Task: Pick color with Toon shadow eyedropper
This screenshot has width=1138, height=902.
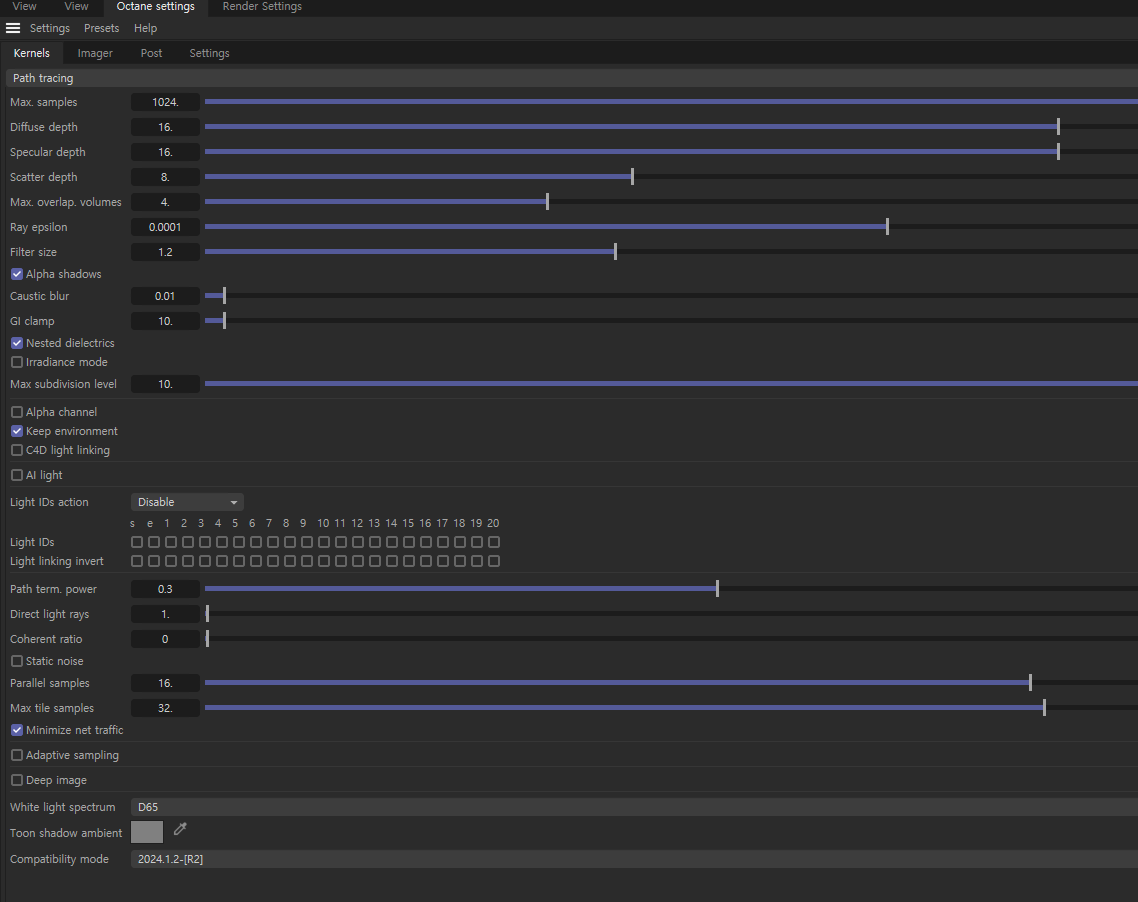Action: point(181,829)
